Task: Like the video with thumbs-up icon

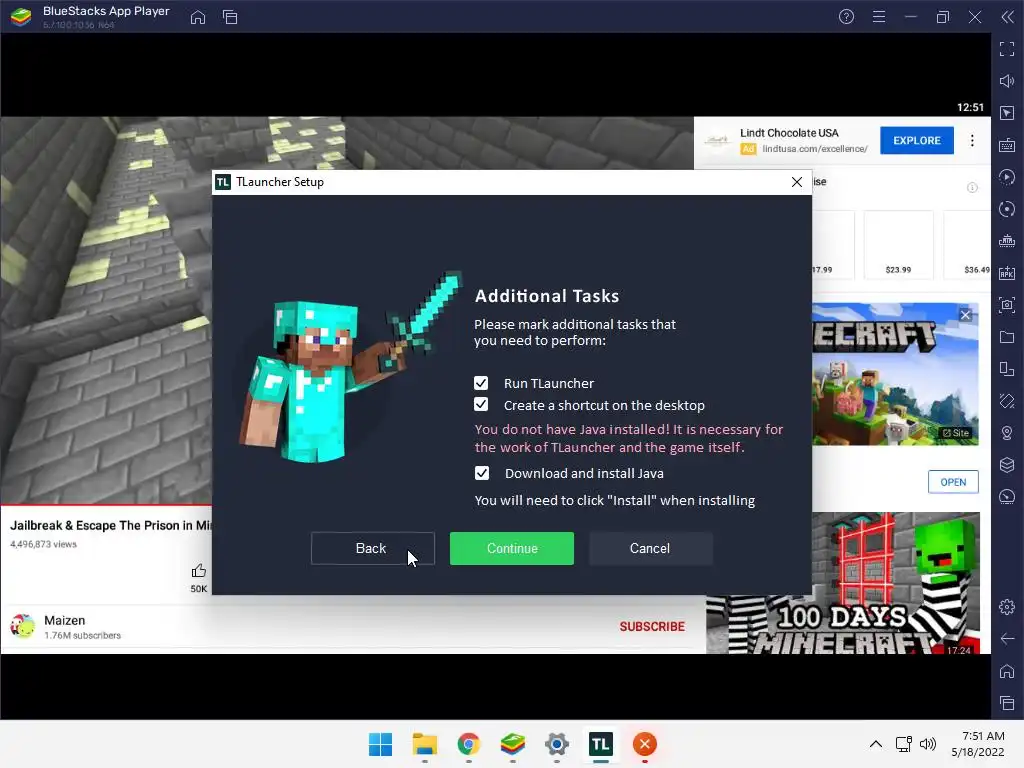Action: [x=199, y=571]
